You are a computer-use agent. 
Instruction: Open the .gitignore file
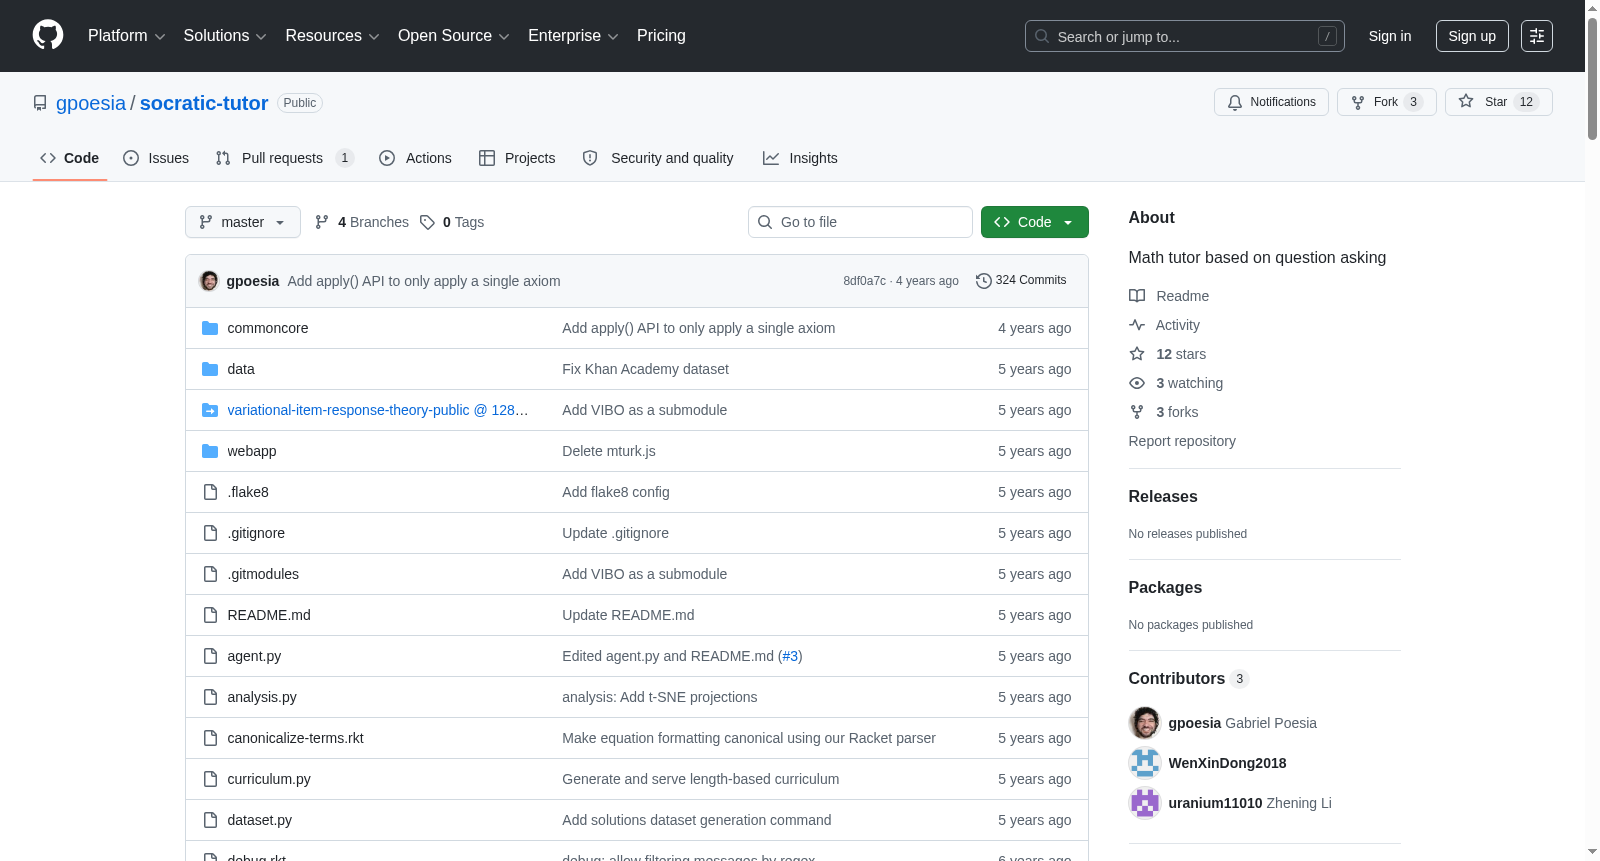[256, 533]
